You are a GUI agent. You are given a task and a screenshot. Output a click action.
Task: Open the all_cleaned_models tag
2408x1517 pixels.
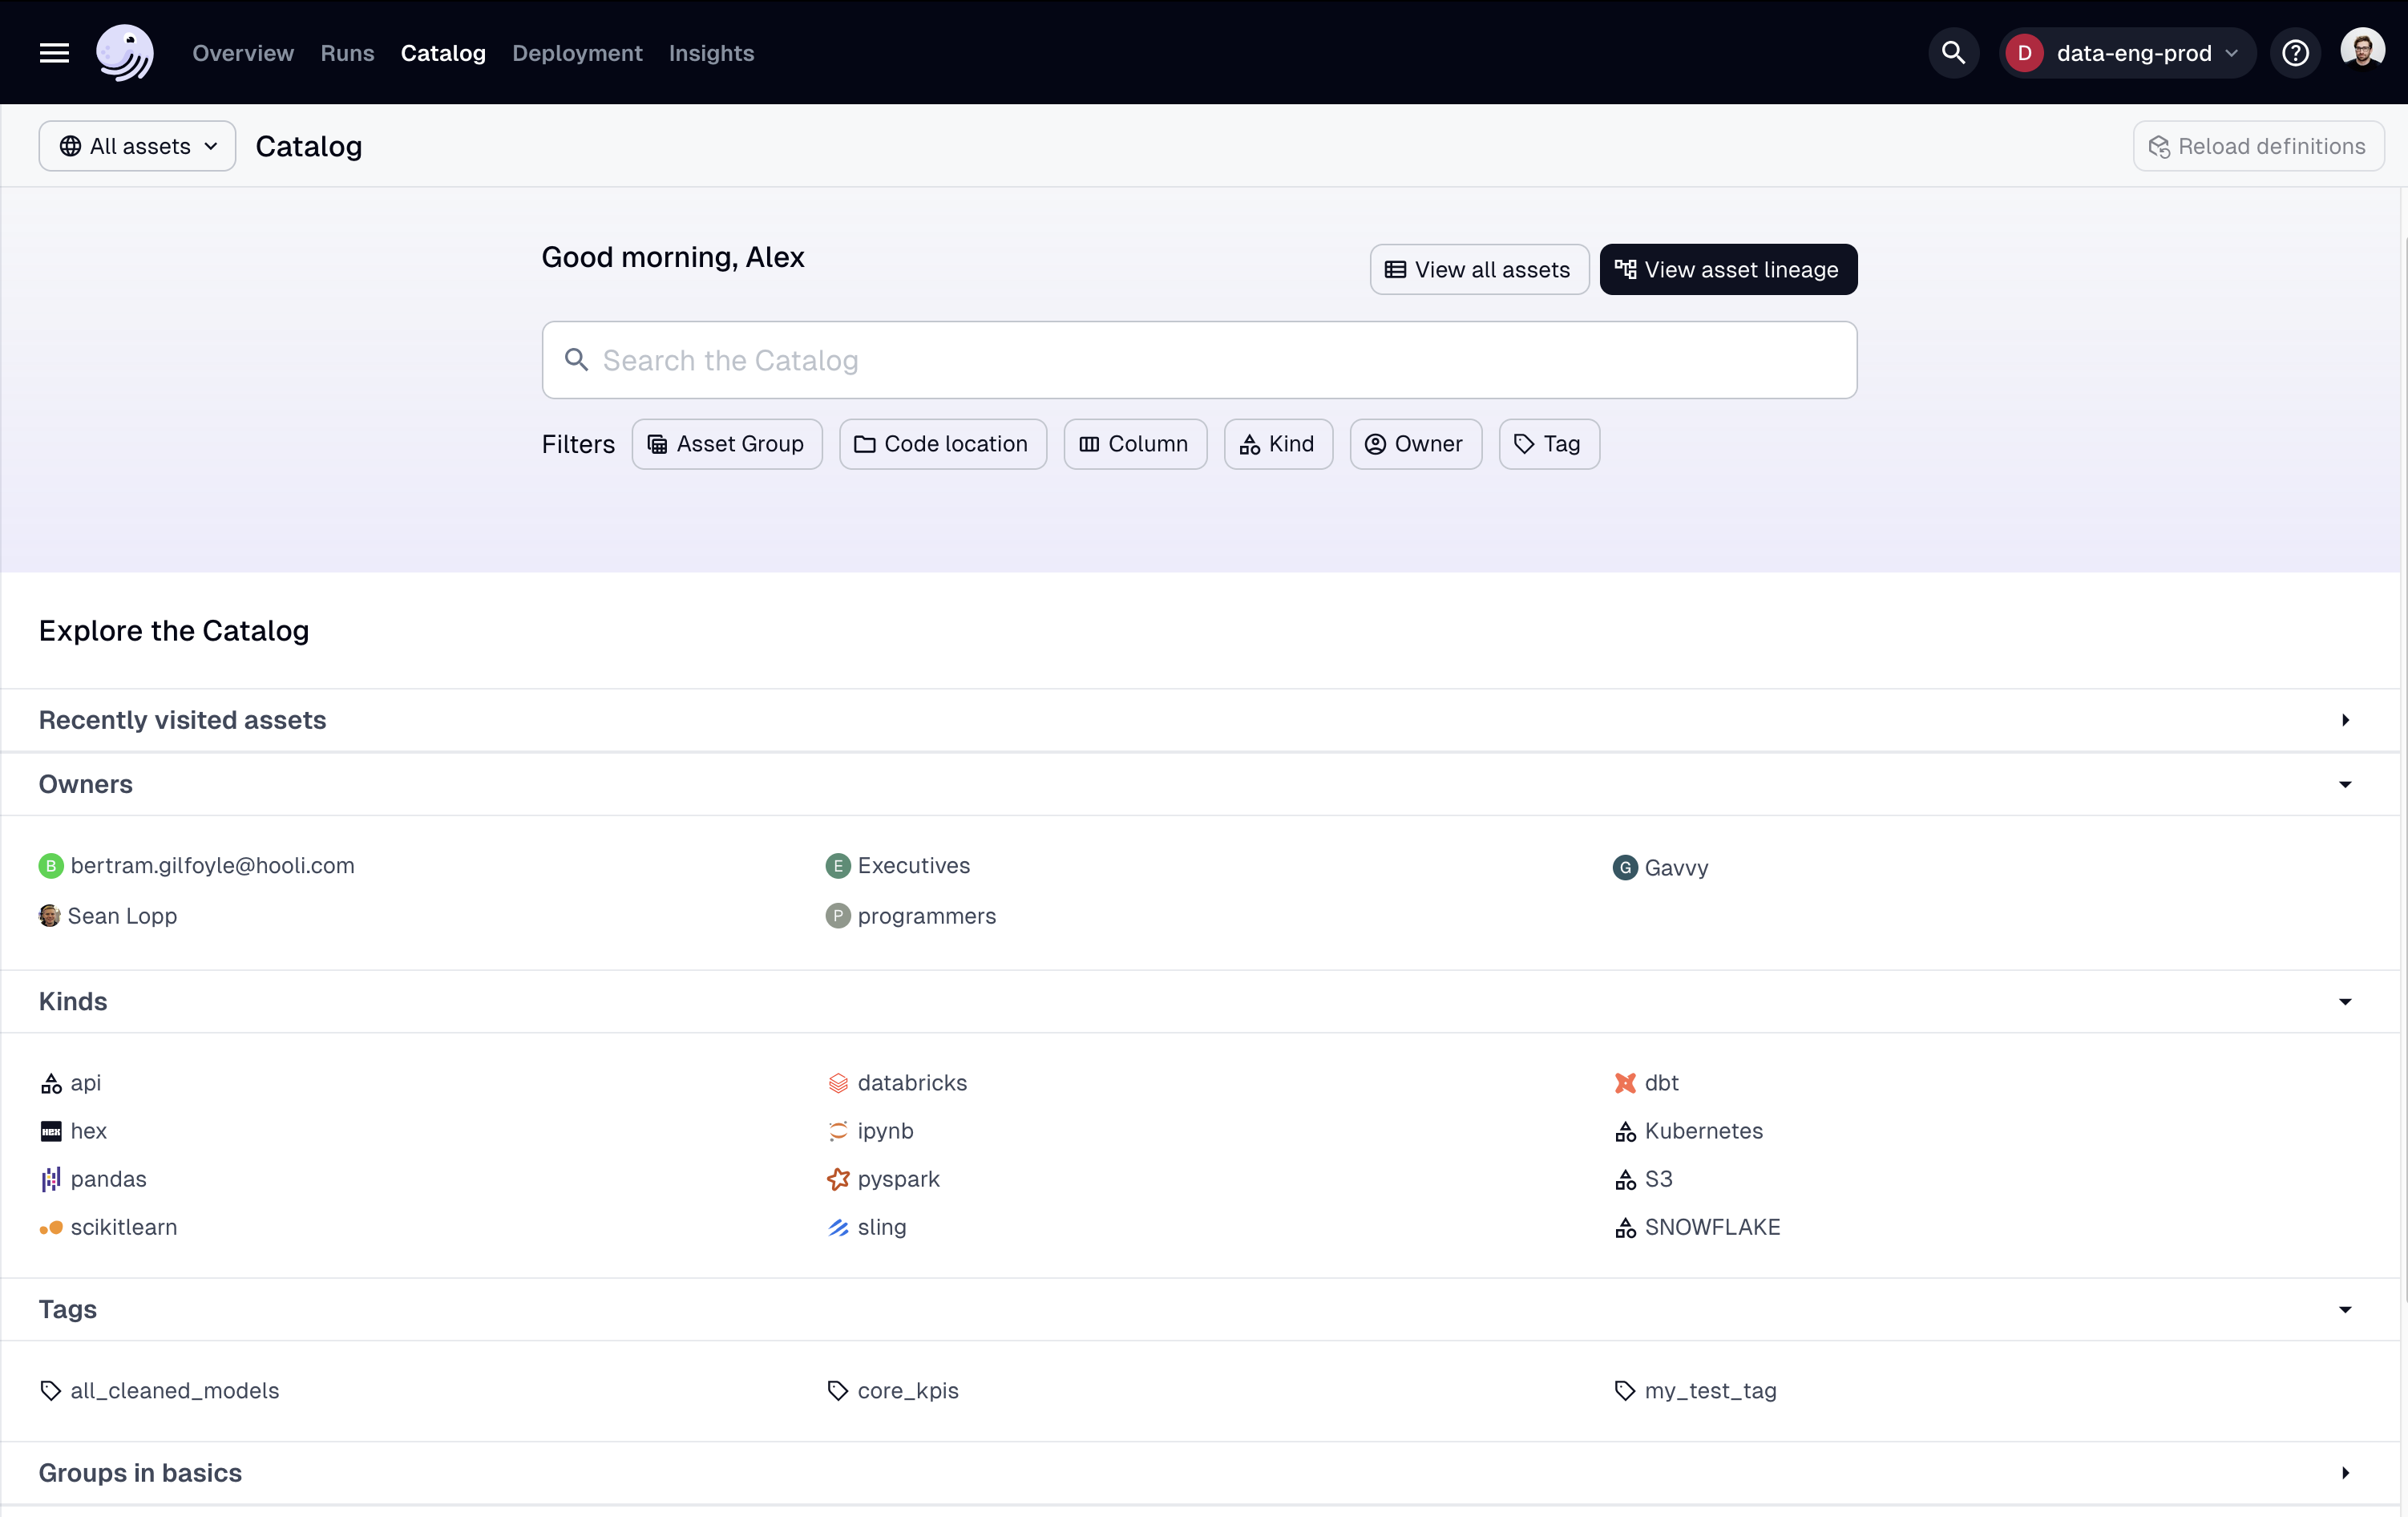174,1391
